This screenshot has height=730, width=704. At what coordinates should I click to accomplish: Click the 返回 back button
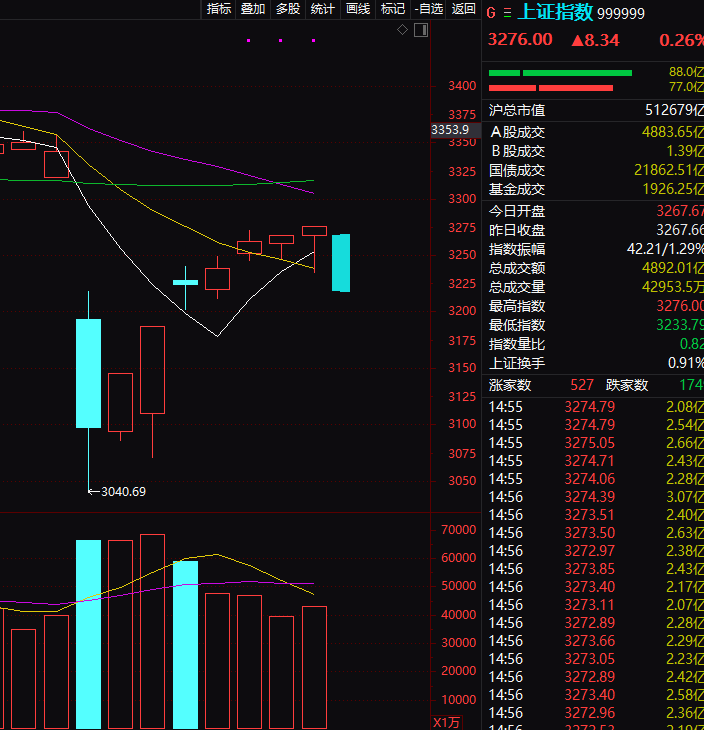(463, 9)
